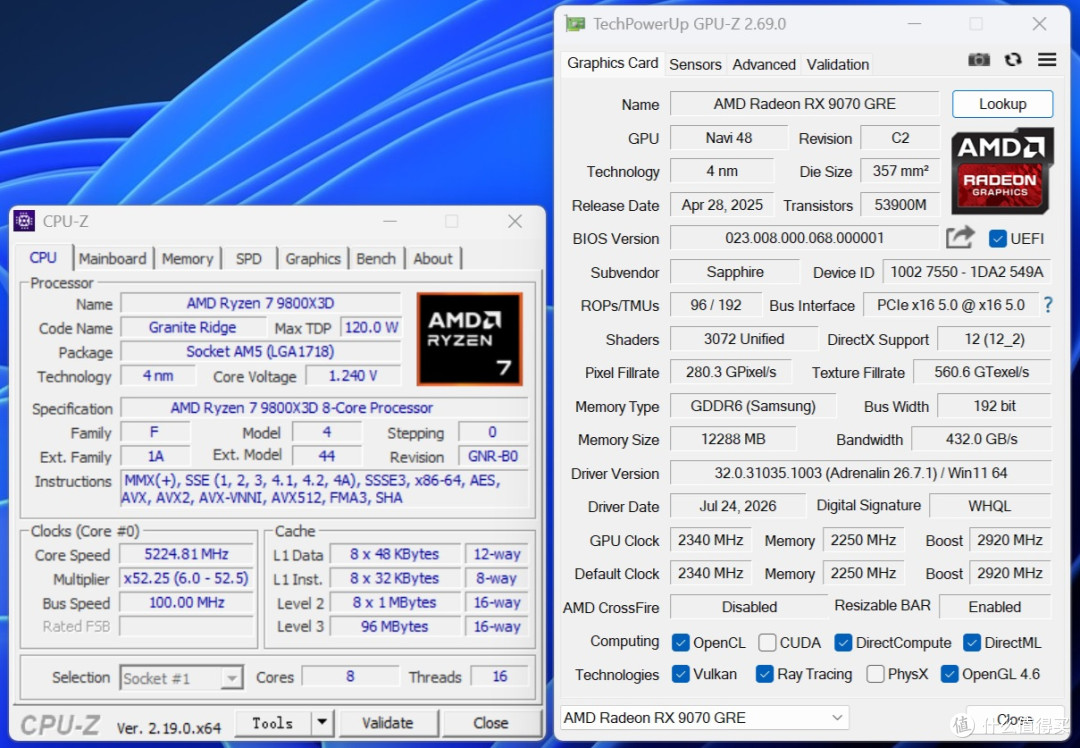Click the Memory Size value 12288 MB
Viewport: 1080px width, 748px height.
(x=733, y=439)
